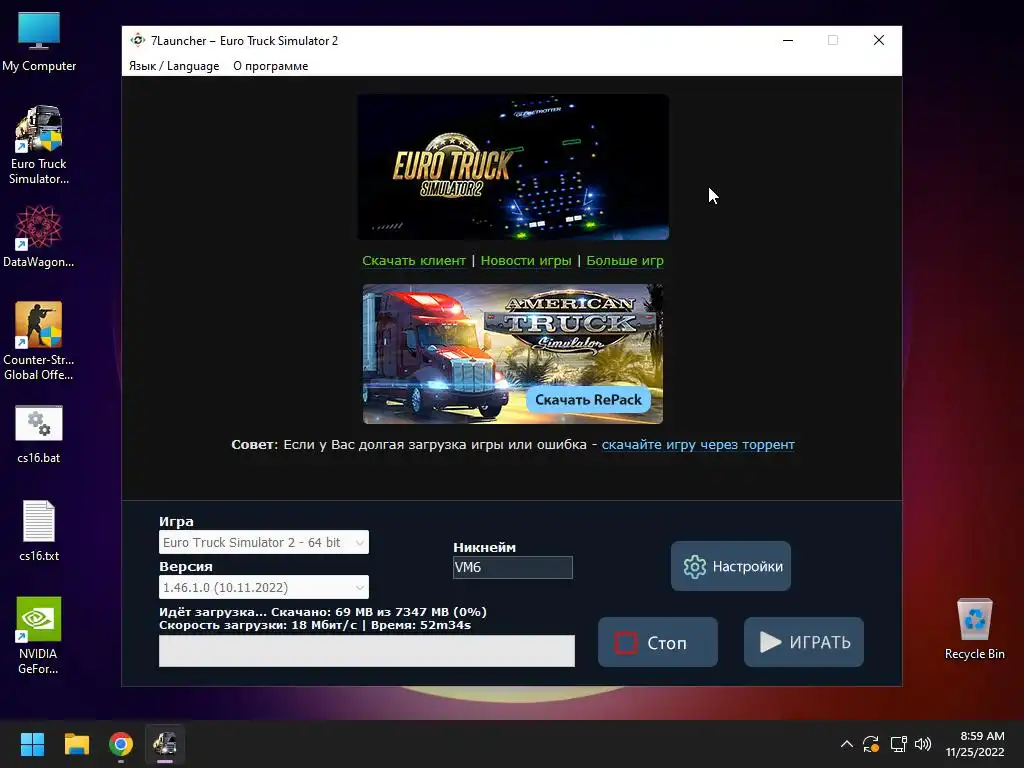Open the Новости игры link
Screen dimensions: 1024x768
526,261
